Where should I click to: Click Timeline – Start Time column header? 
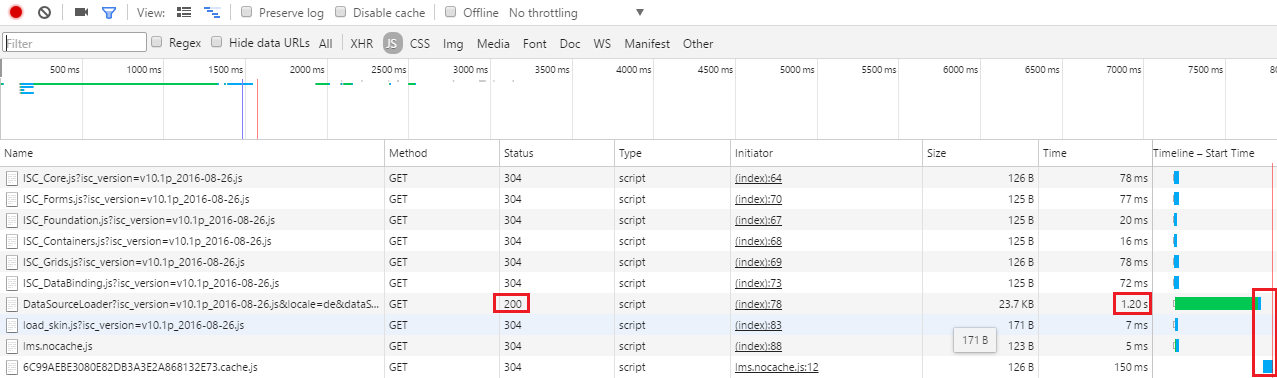click(x=1214, y=153)
